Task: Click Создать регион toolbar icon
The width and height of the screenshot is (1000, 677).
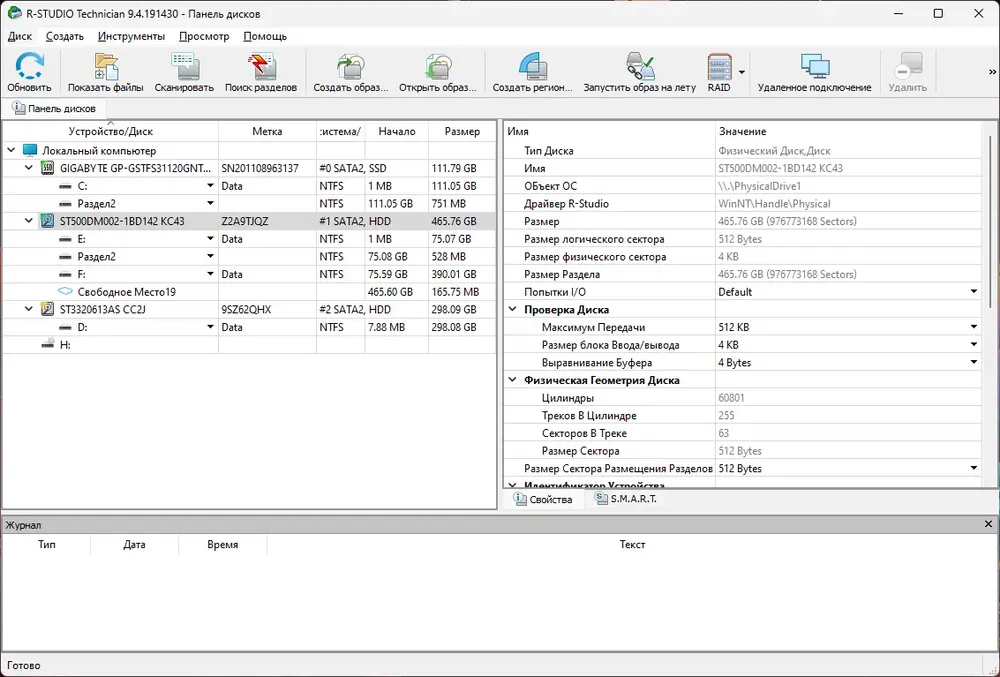Action: point(533,66)
